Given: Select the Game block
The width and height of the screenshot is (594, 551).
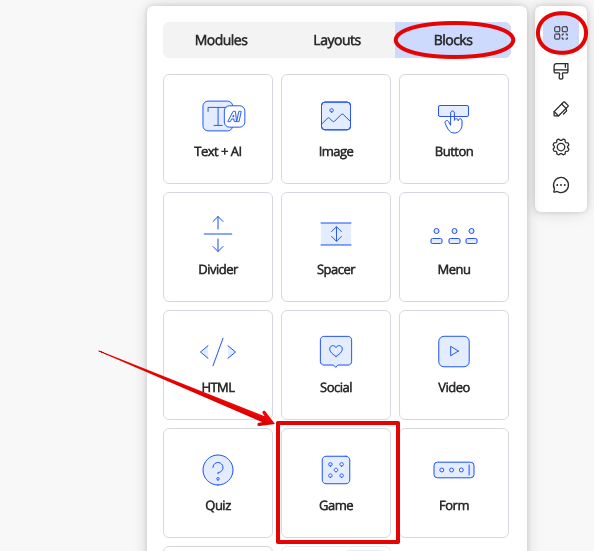Looking at the screenshot, I should 336,483.
